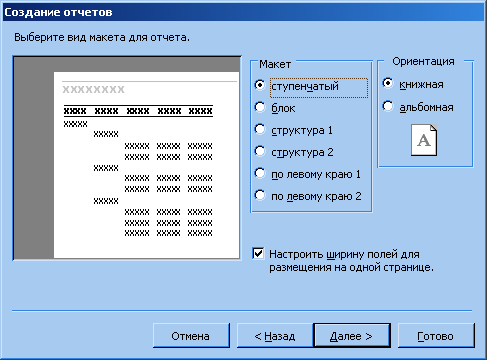Select структура 2 layout
Image resolution: width=487 pixels, height=360 pixels.
pyautogui.click(x=260, y=151)
